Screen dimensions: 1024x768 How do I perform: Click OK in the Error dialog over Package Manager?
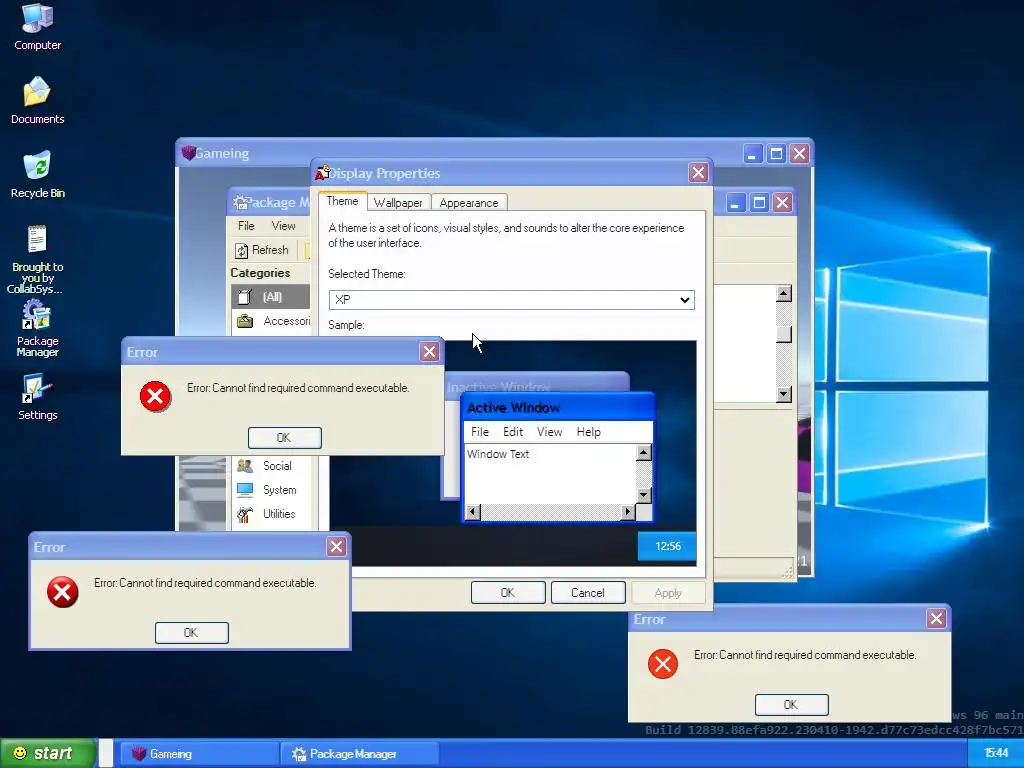(x=284, y=438)
